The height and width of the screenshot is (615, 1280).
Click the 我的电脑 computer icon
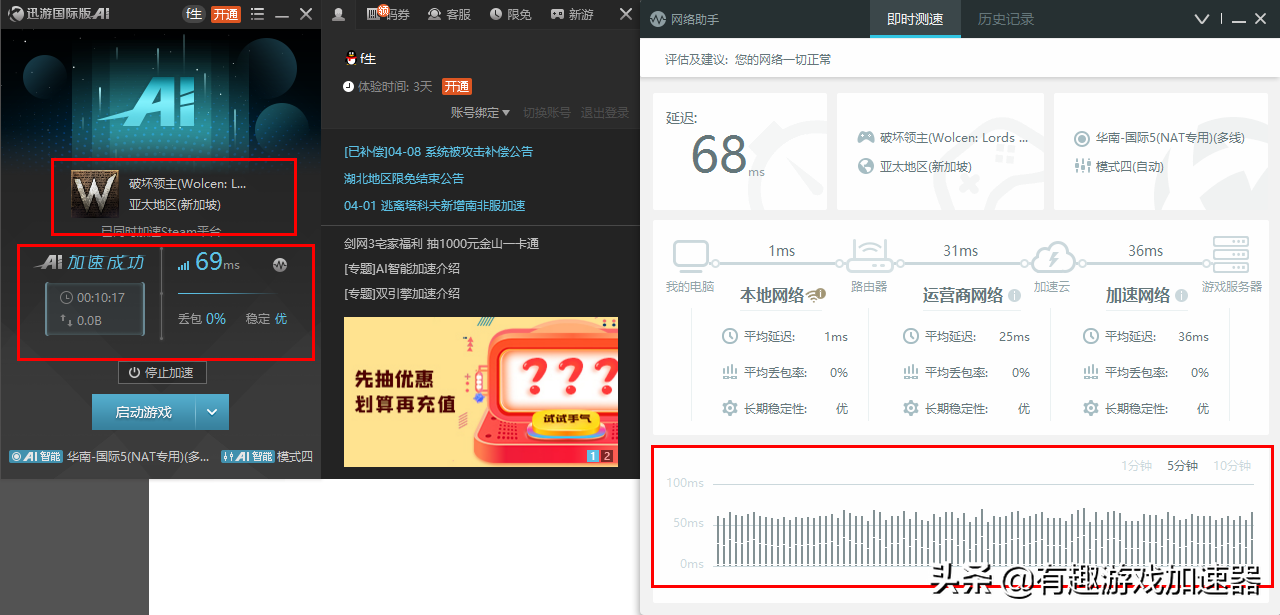(692, 257)
